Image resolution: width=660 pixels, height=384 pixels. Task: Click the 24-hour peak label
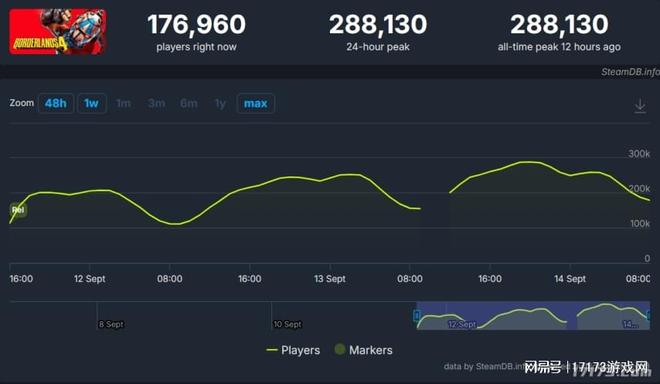(x=378, y=47)
